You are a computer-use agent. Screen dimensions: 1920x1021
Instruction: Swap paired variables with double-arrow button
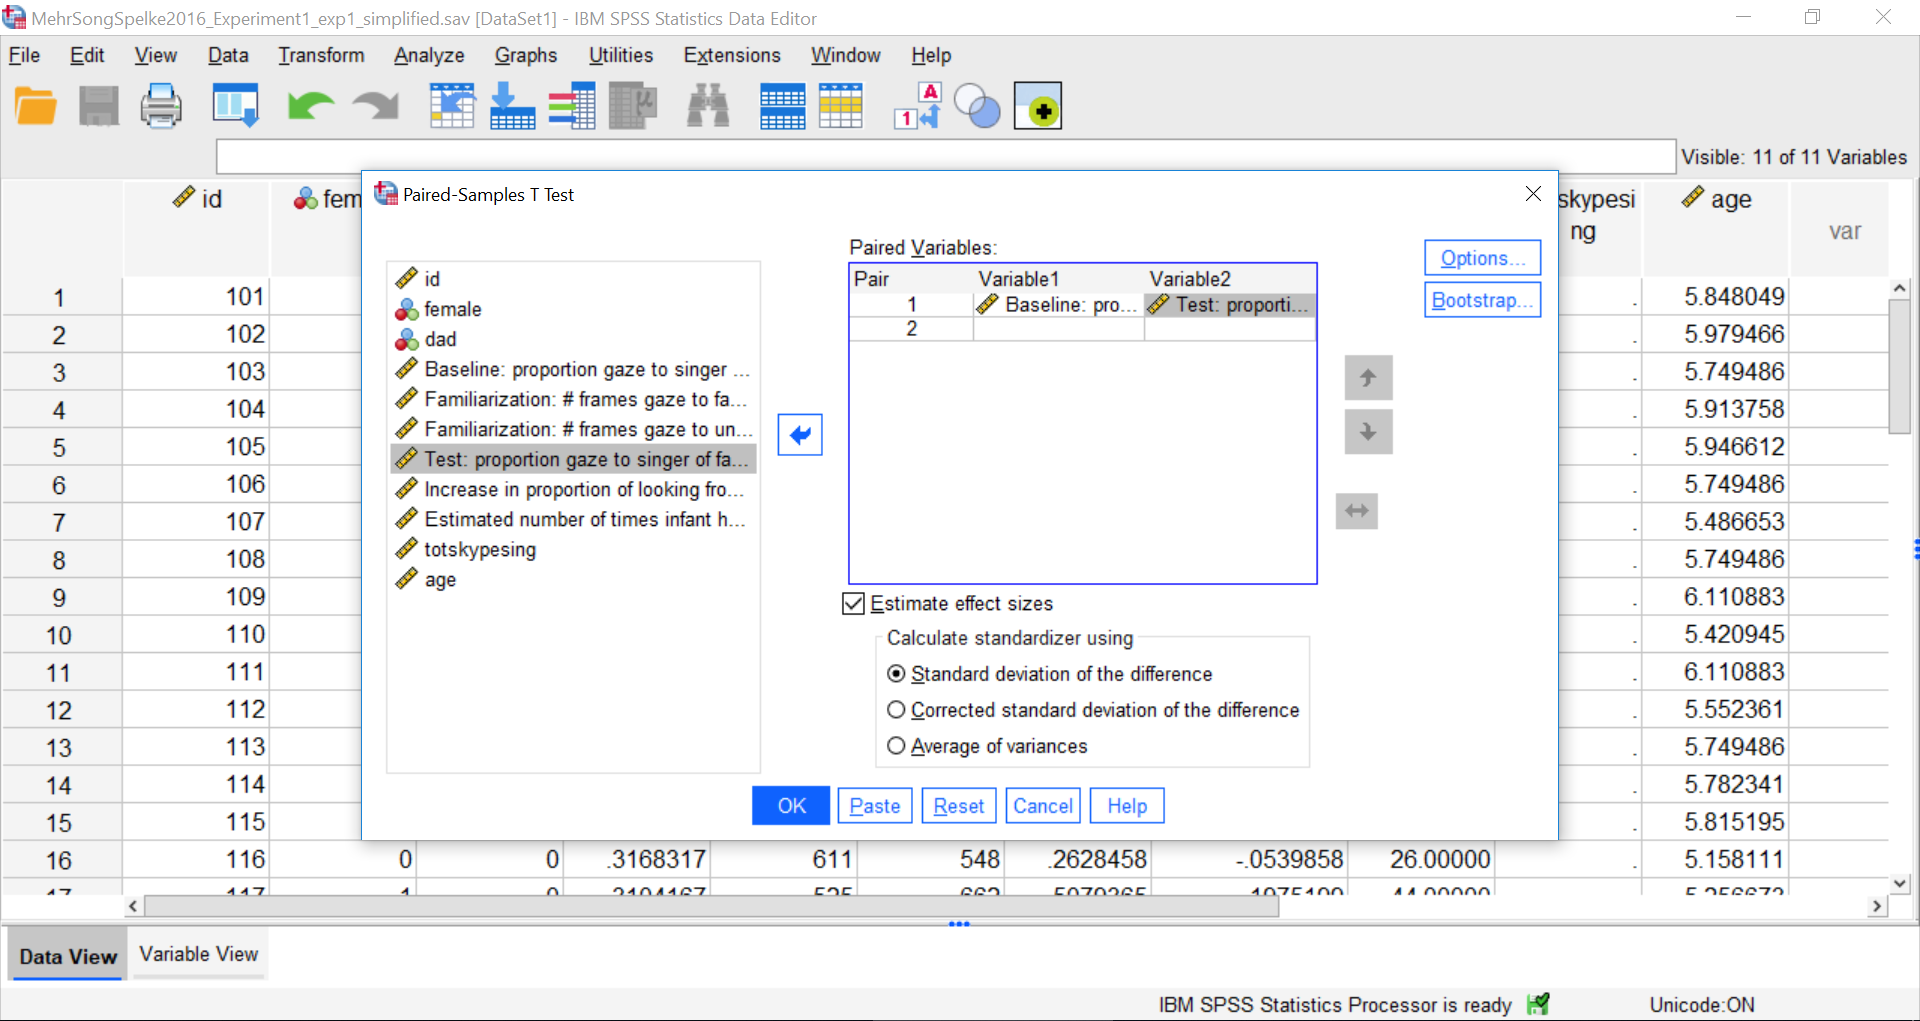pos(1357,511)
